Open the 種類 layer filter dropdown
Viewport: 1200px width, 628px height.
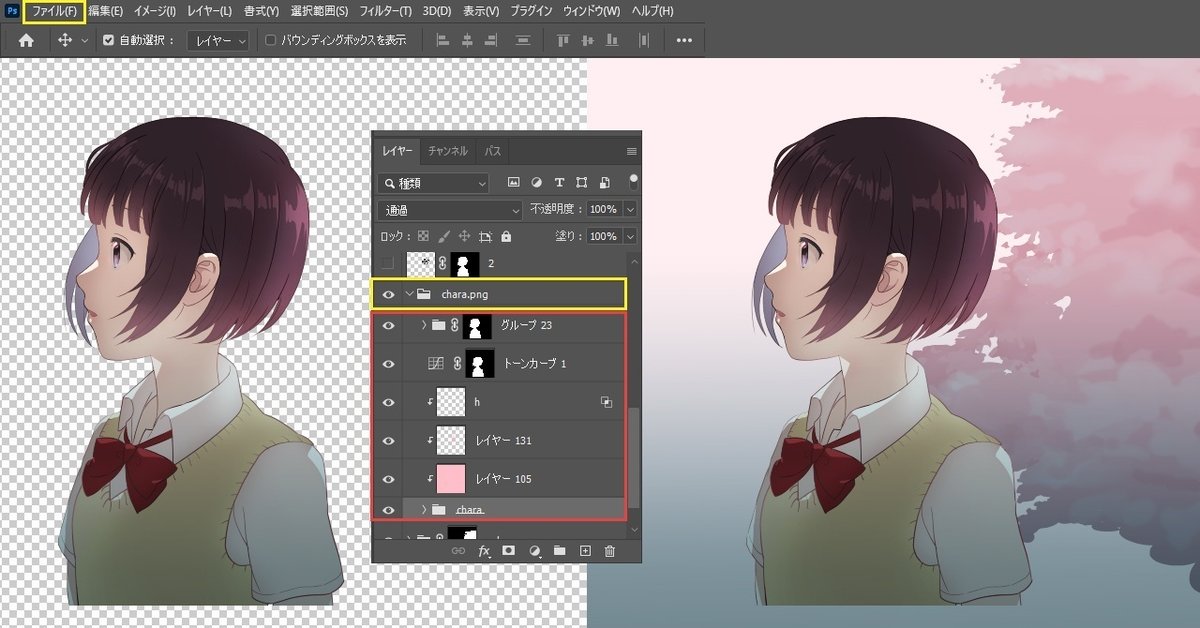(x=434, y=183)
